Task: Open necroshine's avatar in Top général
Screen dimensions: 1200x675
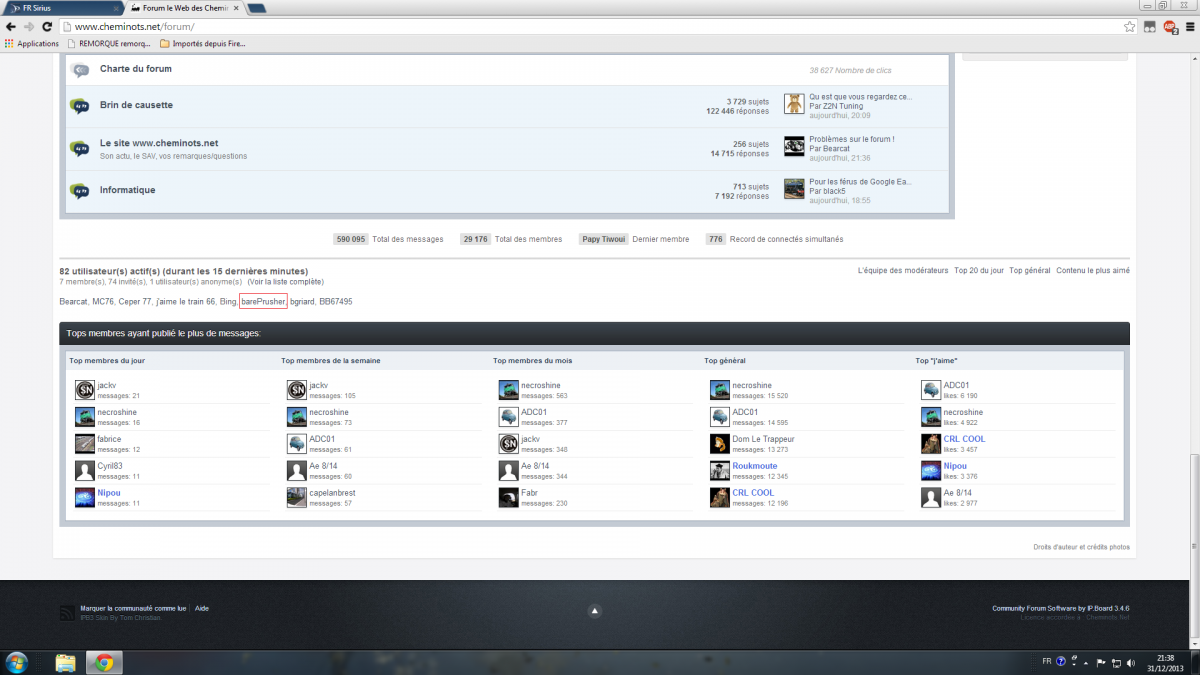Action: coord(719,389)
